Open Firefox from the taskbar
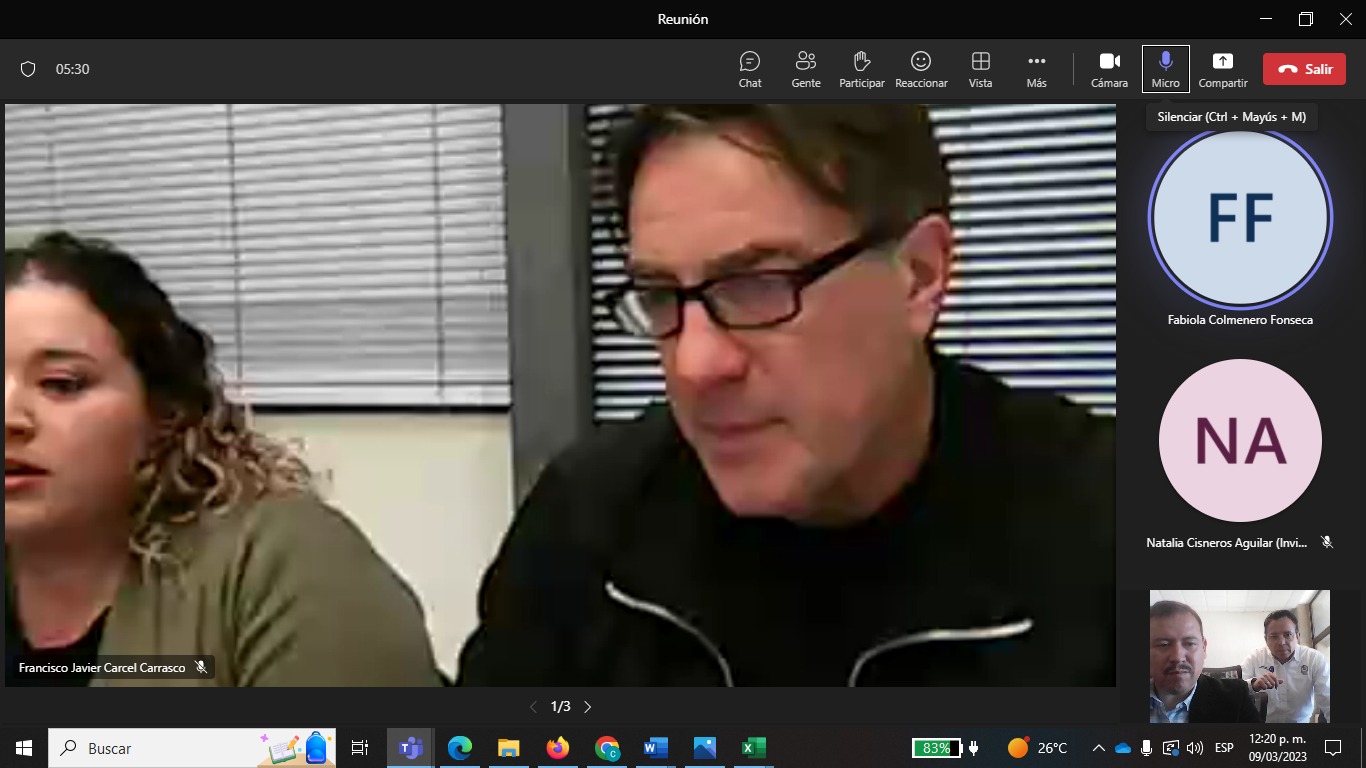This screenshot has height=768, width=1366. click(x=558, y=748)
